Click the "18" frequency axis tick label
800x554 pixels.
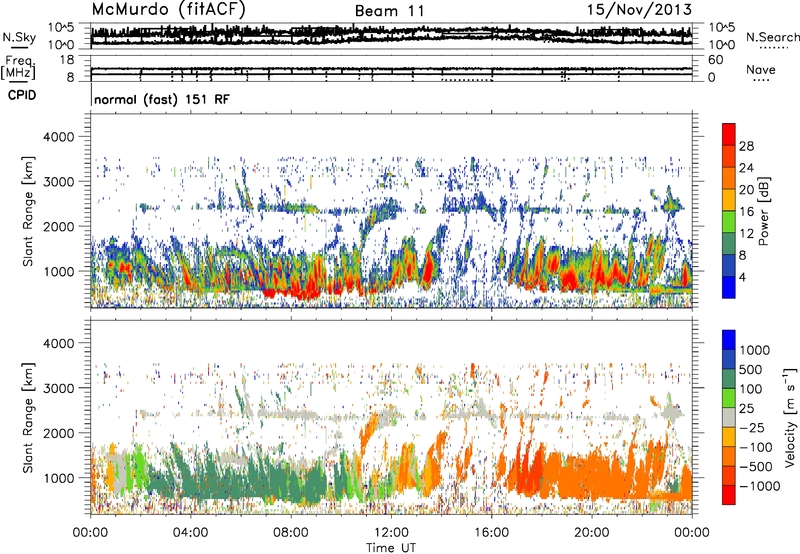click(67, 60)
